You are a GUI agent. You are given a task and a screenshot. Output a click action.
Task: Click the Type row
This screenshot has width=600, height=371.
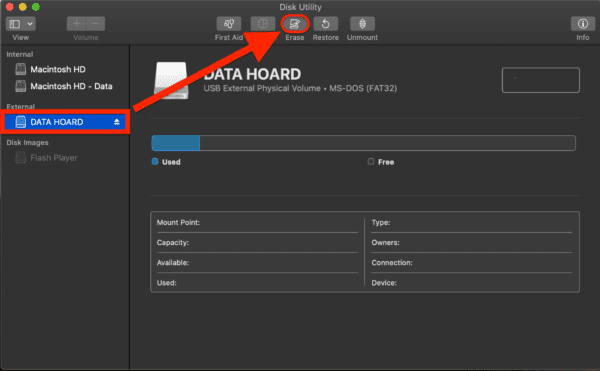471,223
